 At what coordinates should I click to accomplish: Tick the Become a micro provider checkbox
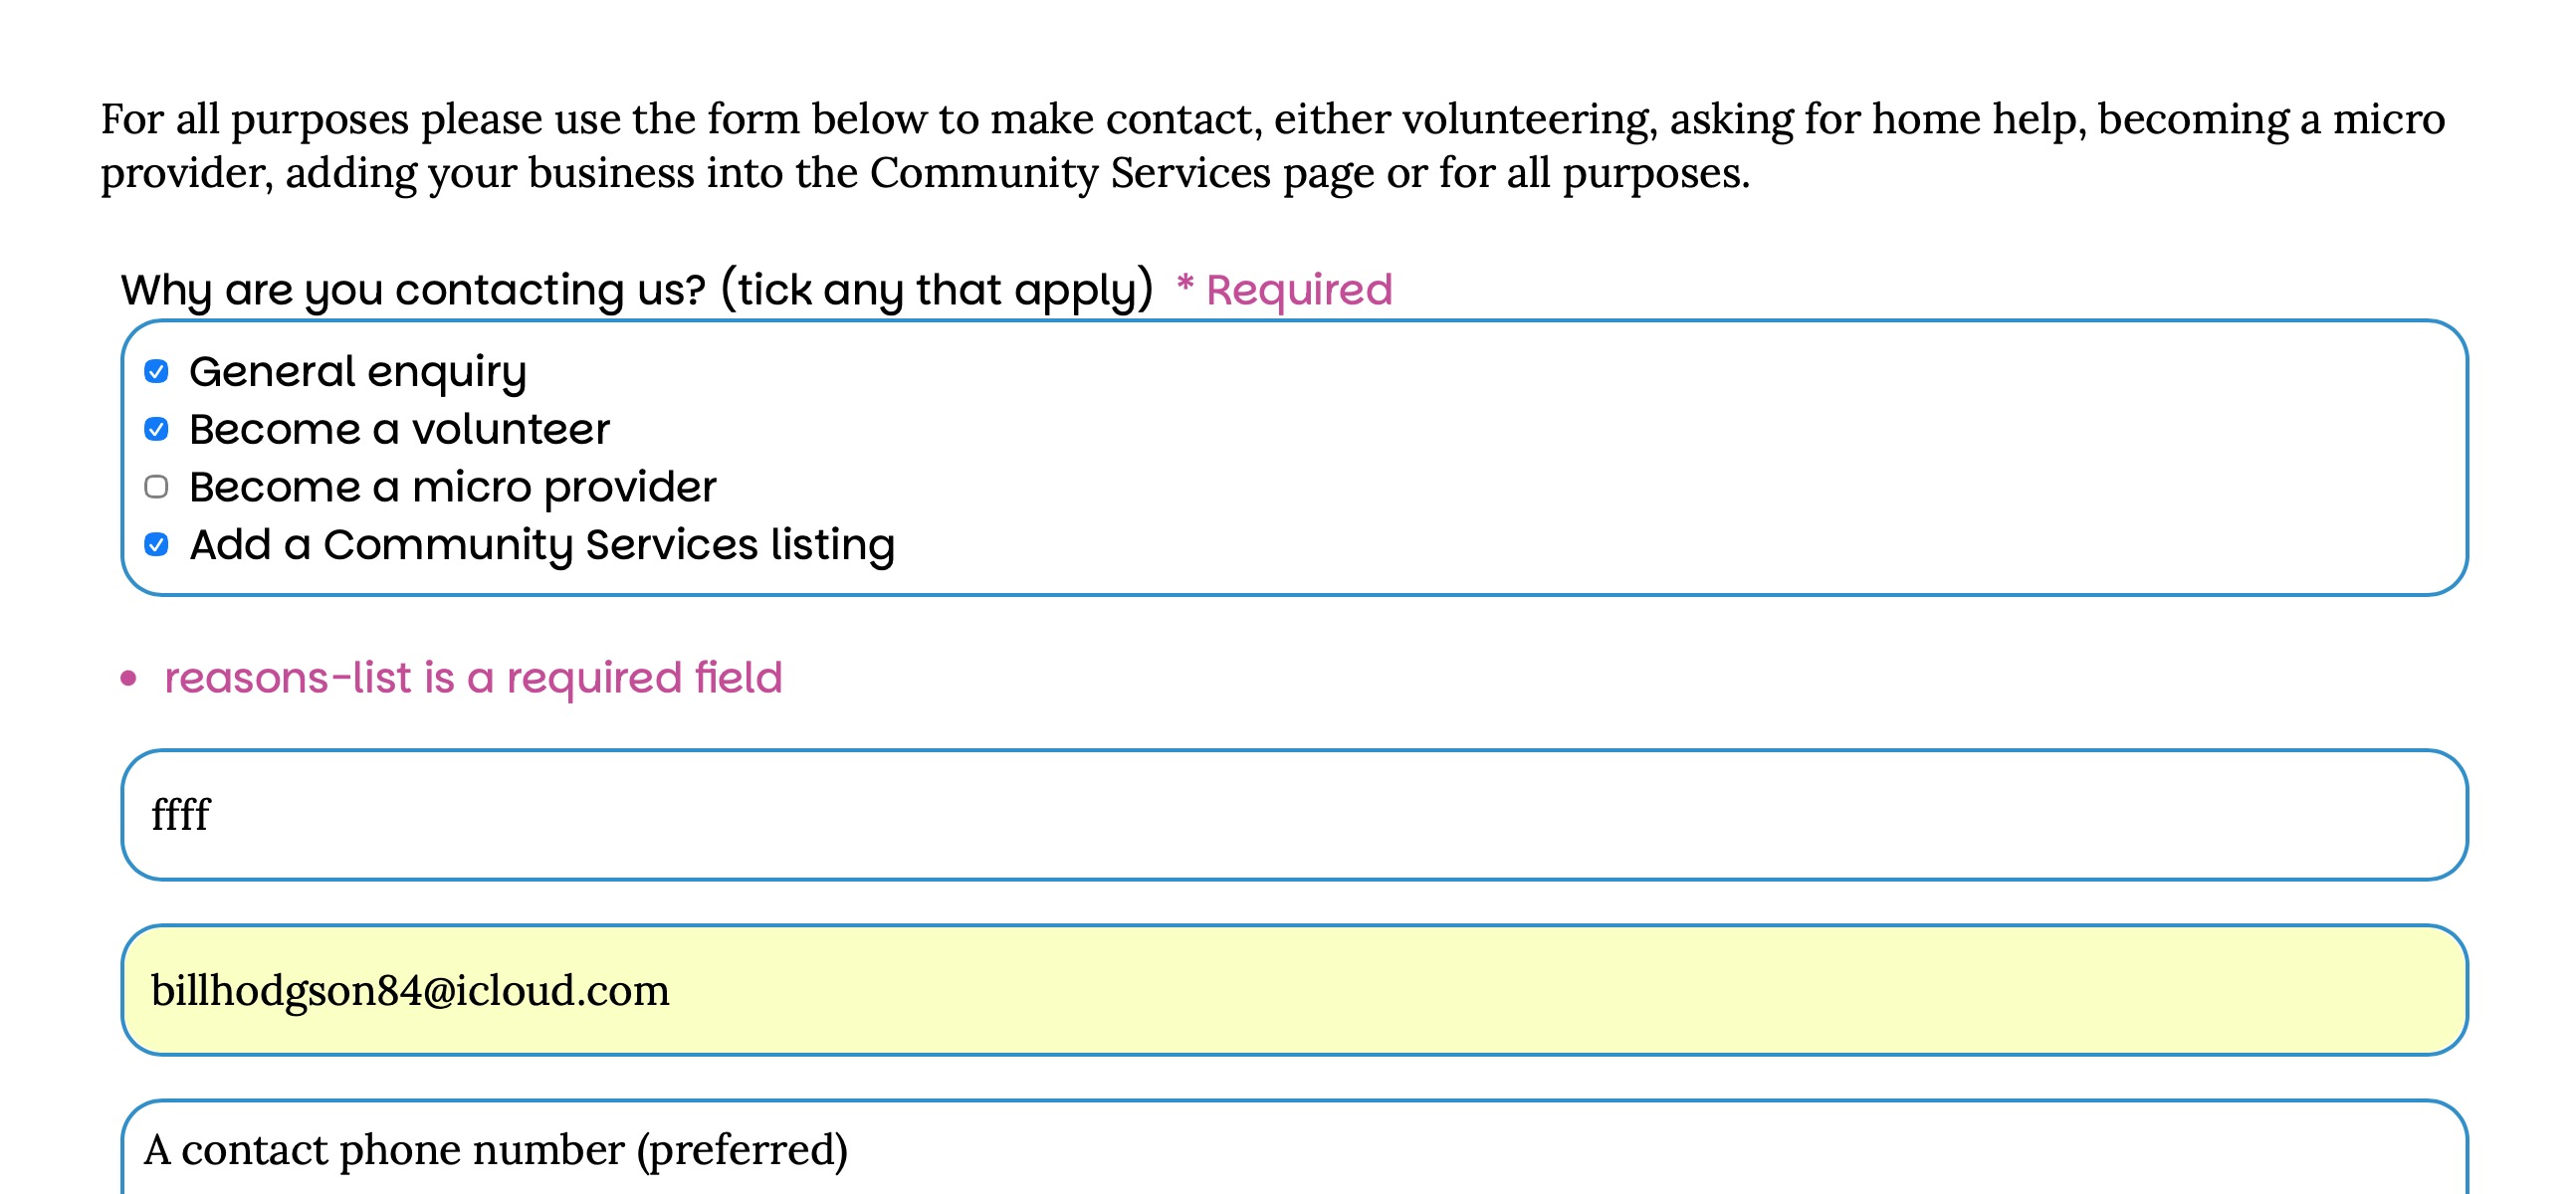pos(156,487)
